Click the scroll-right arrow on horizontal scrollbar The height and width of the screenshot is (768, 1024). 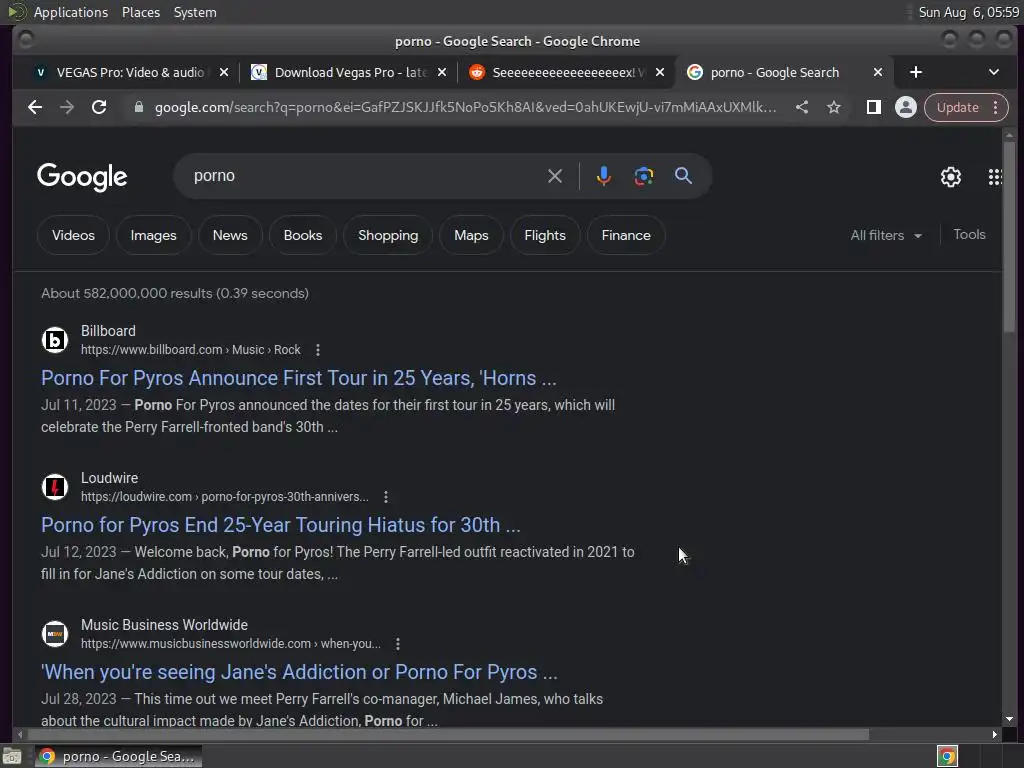995,735
